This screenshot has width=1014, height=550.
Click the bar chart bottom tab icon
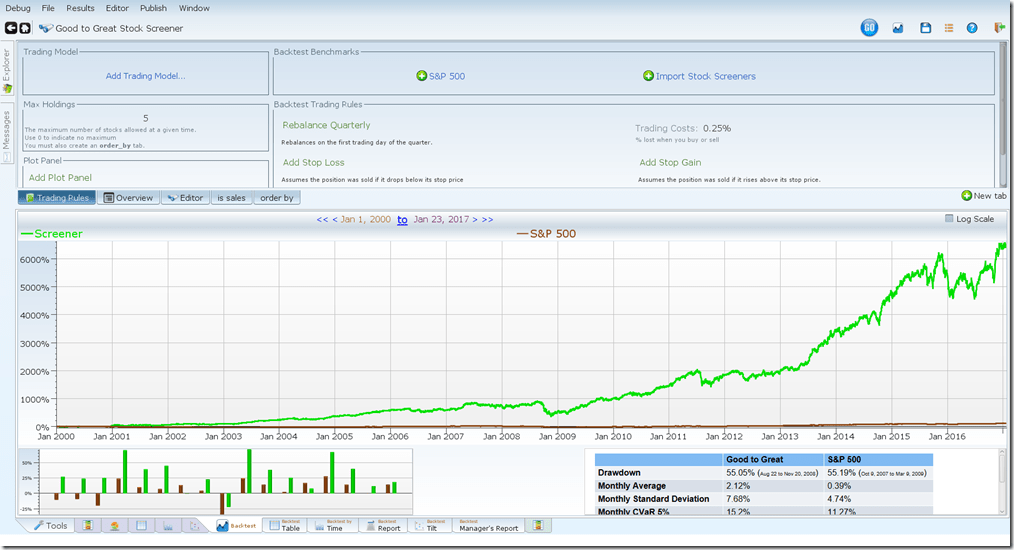point(168,525)
